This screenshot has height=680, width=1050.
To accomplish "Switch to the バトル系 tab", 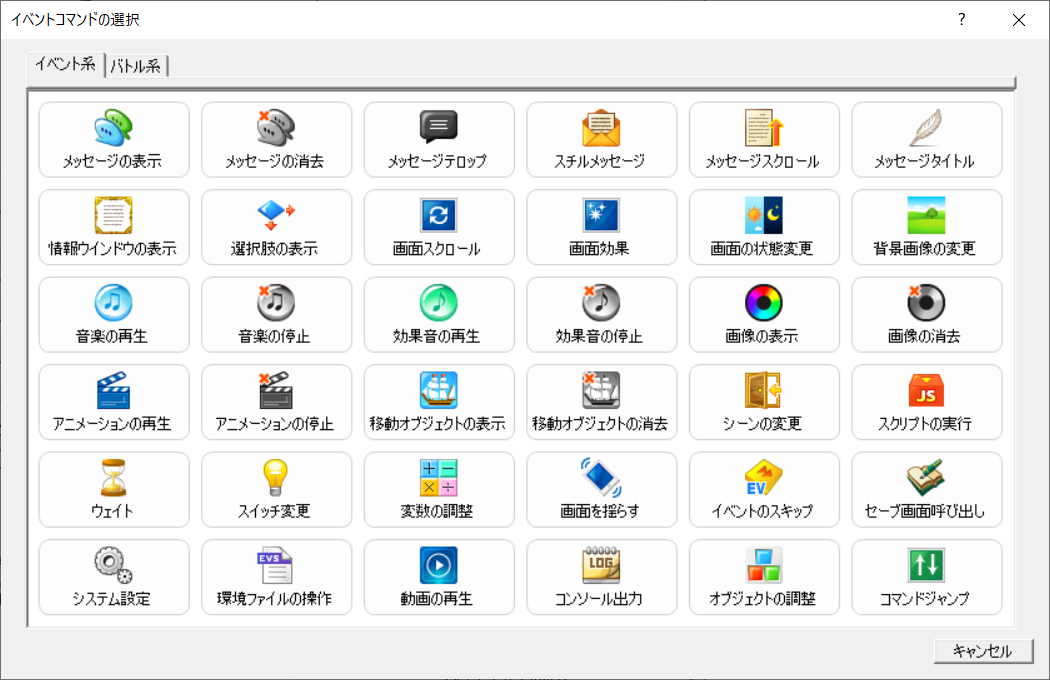I will [x=136, y=64].
